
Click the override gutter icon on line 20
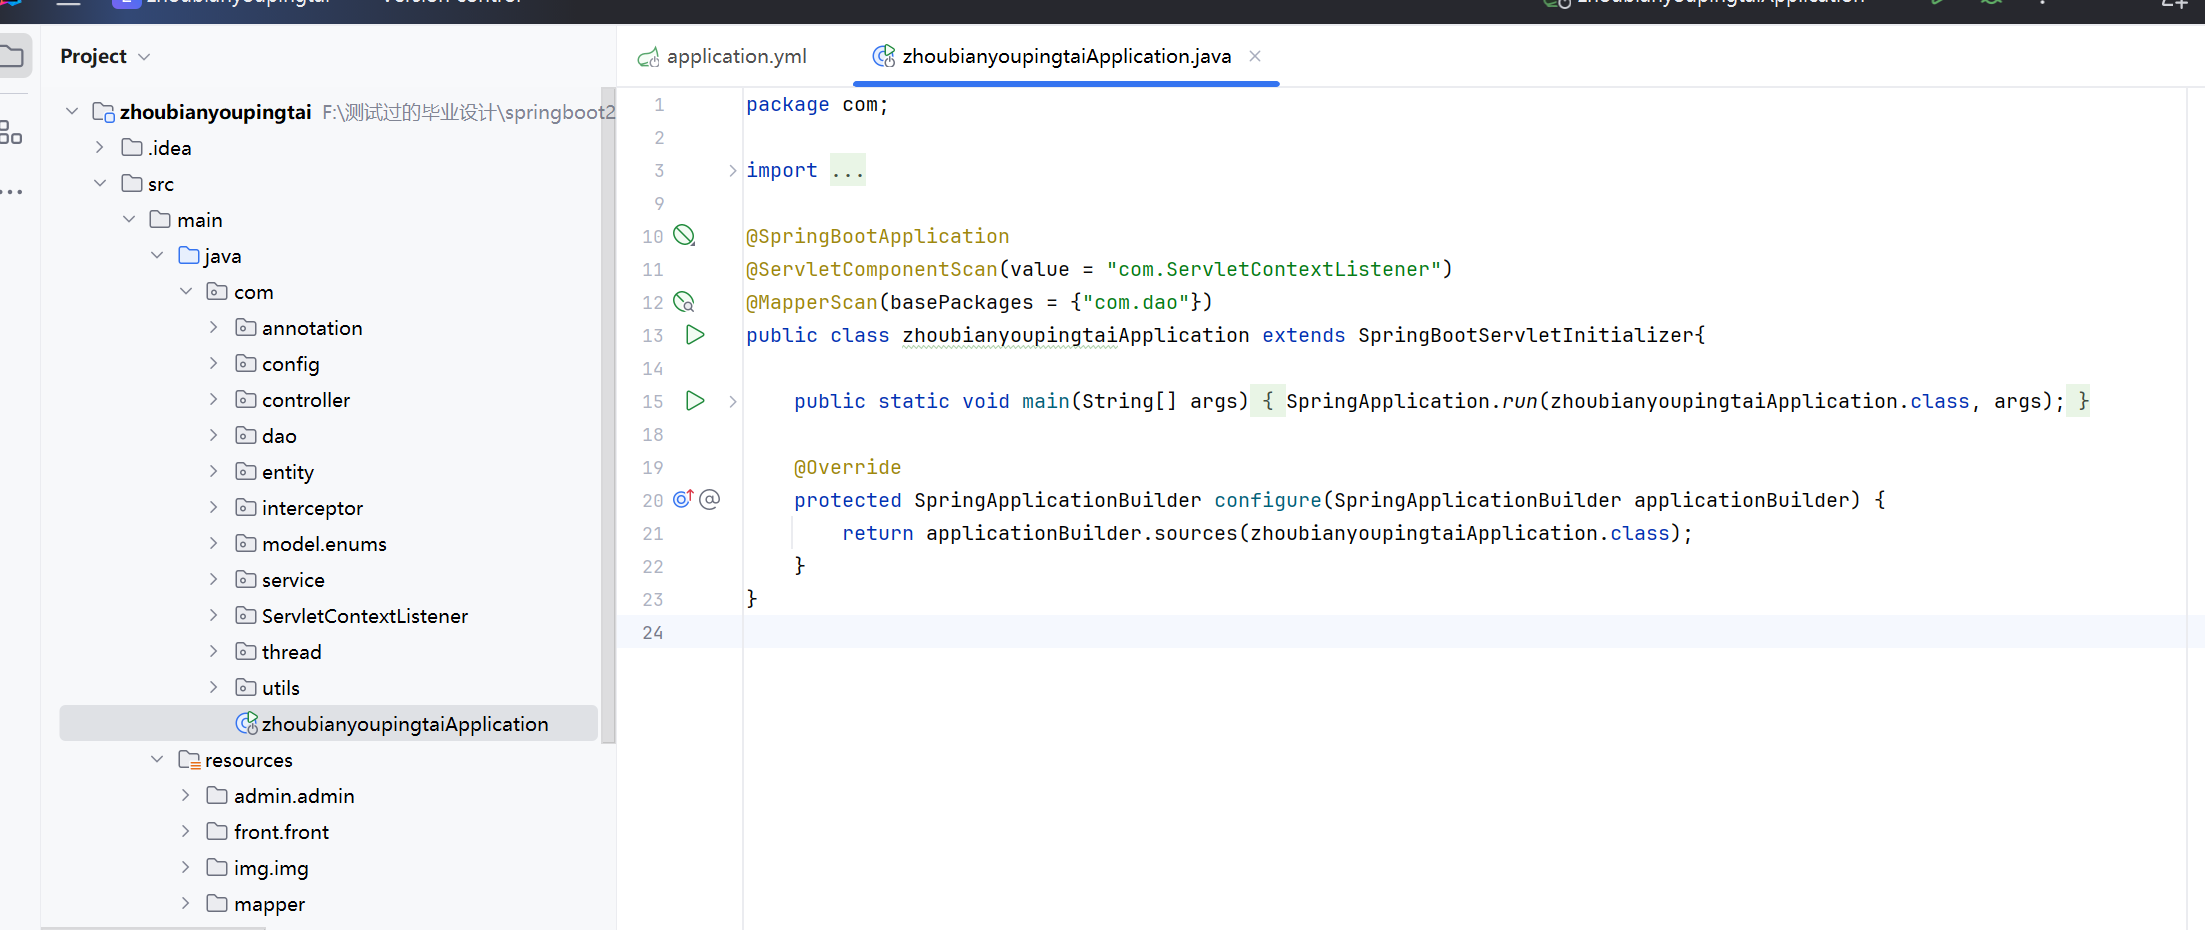(x=683, y=499)
